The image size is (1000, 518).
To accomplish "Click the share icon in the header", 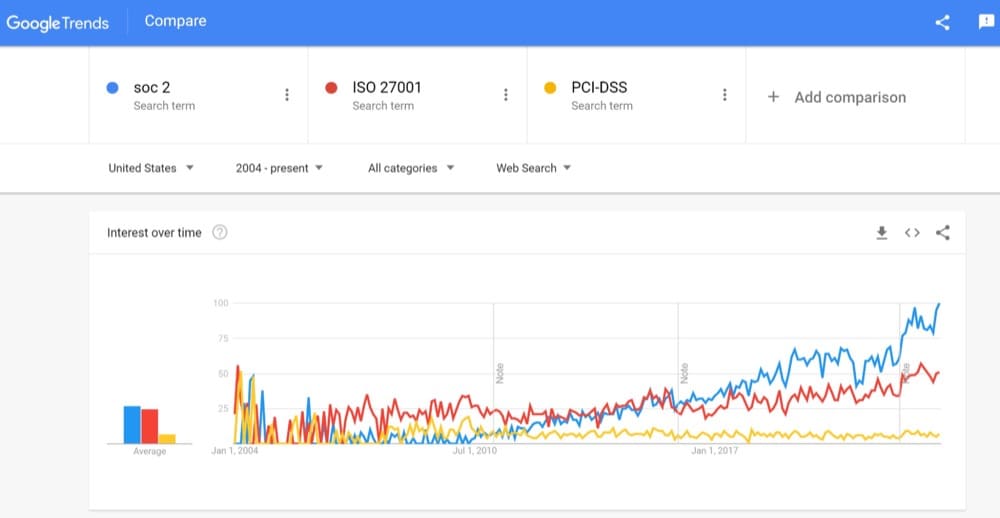I will coord(942,22).
